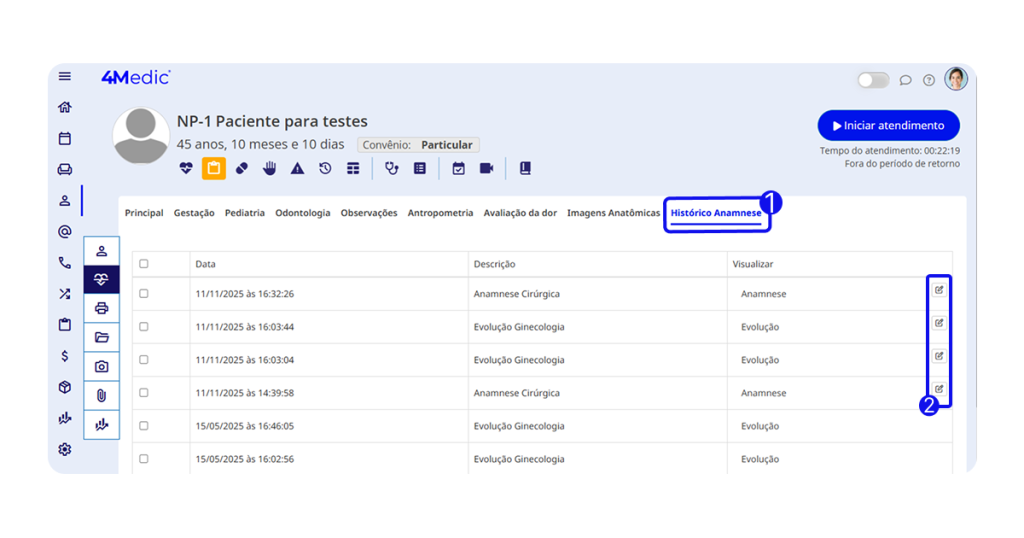1024x538 pixels.
Task: Open the pill medication icon
Action: (x=242, y=169)
